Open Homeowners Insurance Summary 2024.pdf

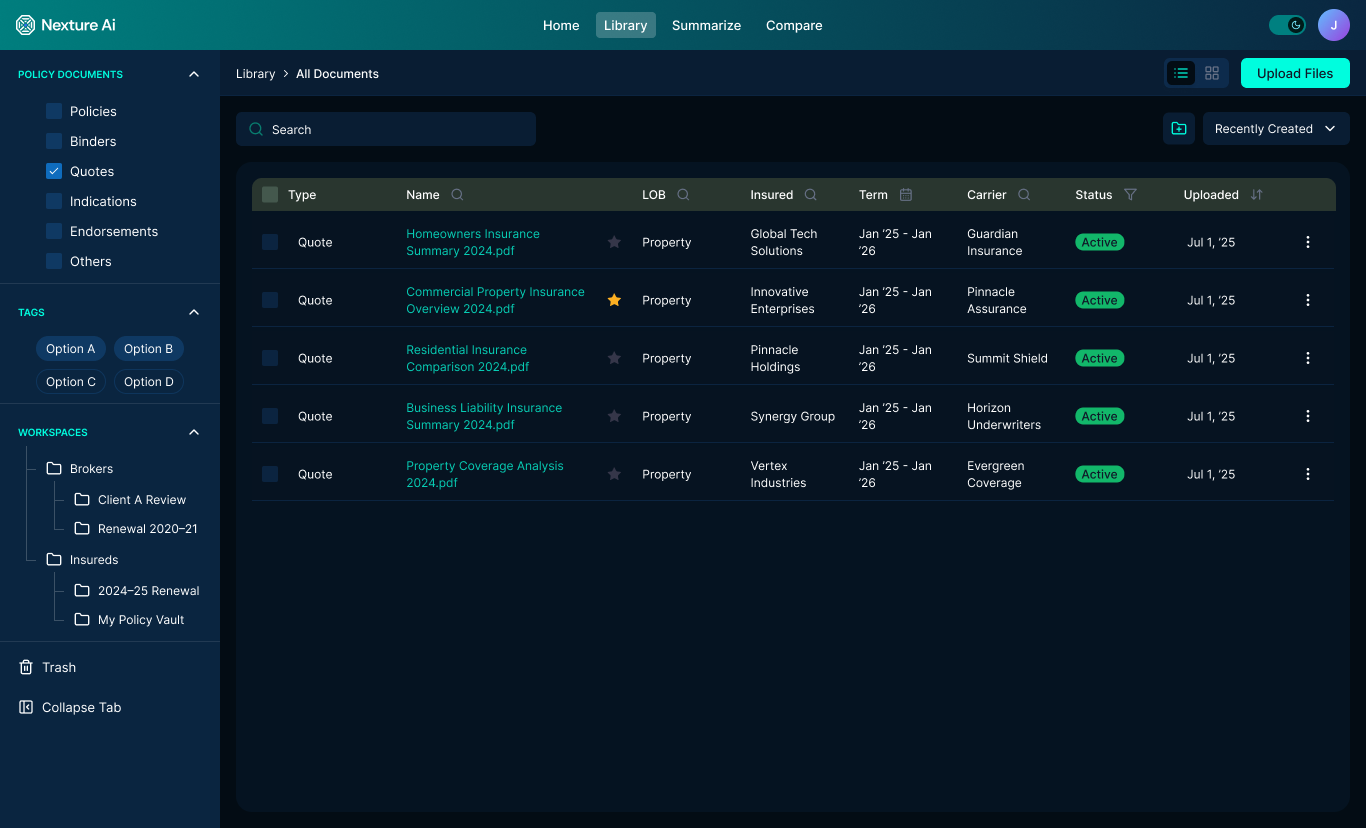pyautogui.click(x=473, y=242)
